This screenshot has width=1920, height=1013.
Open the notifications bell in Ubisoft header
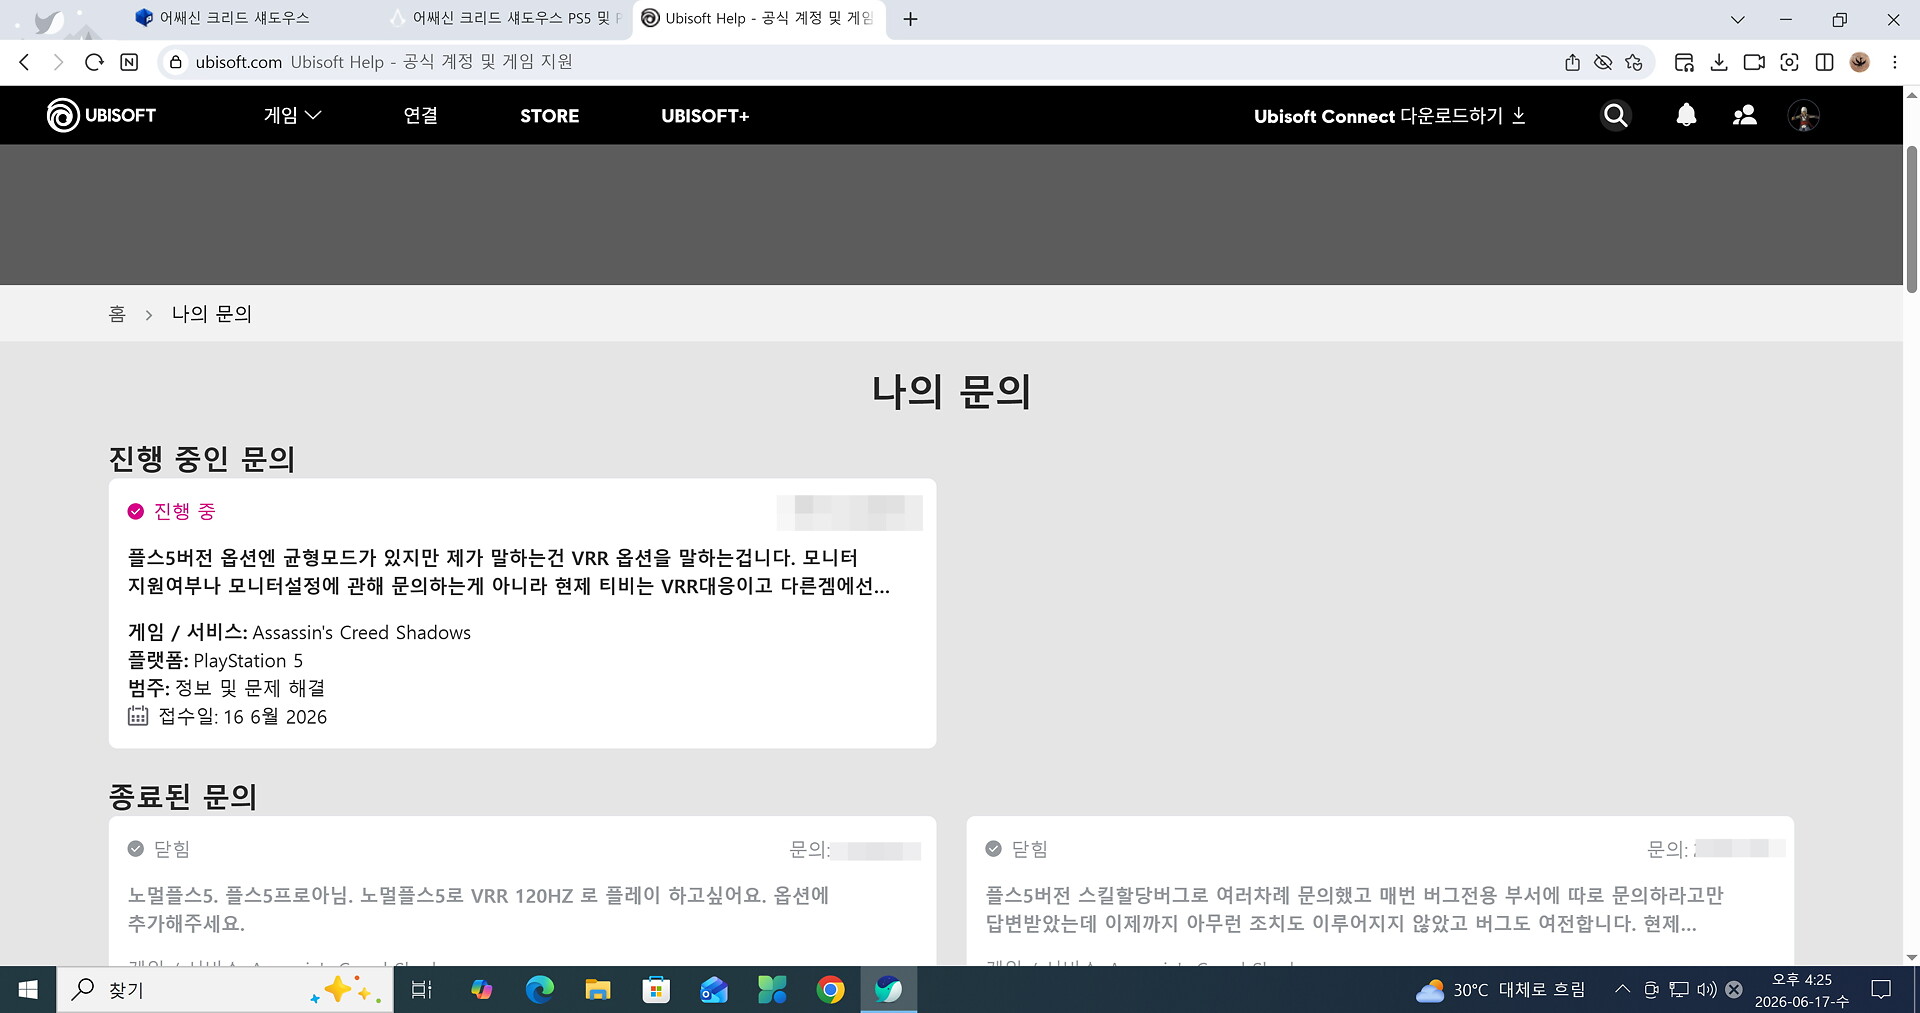point(1686,116)
